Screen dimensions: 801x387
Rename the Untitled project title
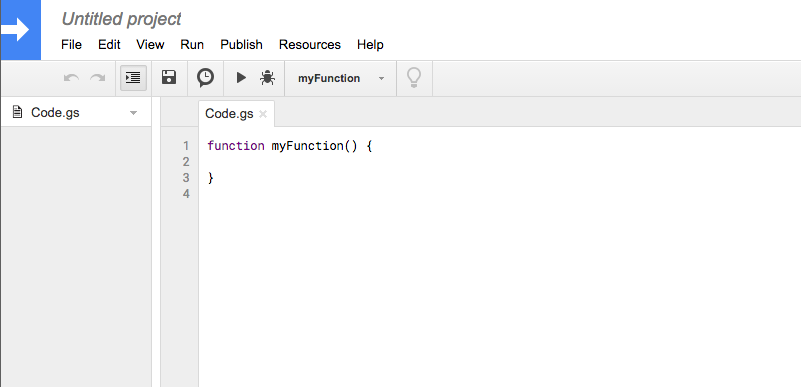coord(122,19)
